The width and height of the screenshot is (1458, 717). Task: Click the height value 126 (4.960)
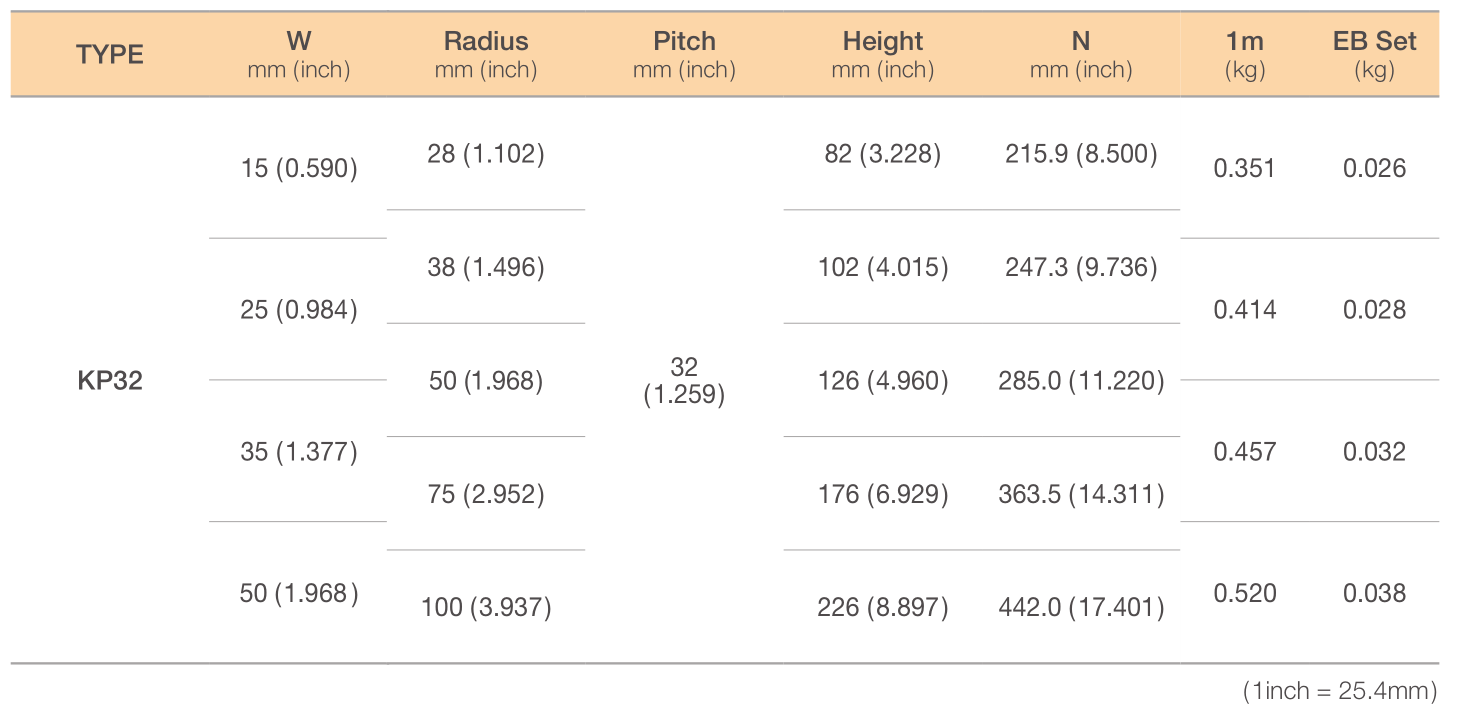point(883,381)
